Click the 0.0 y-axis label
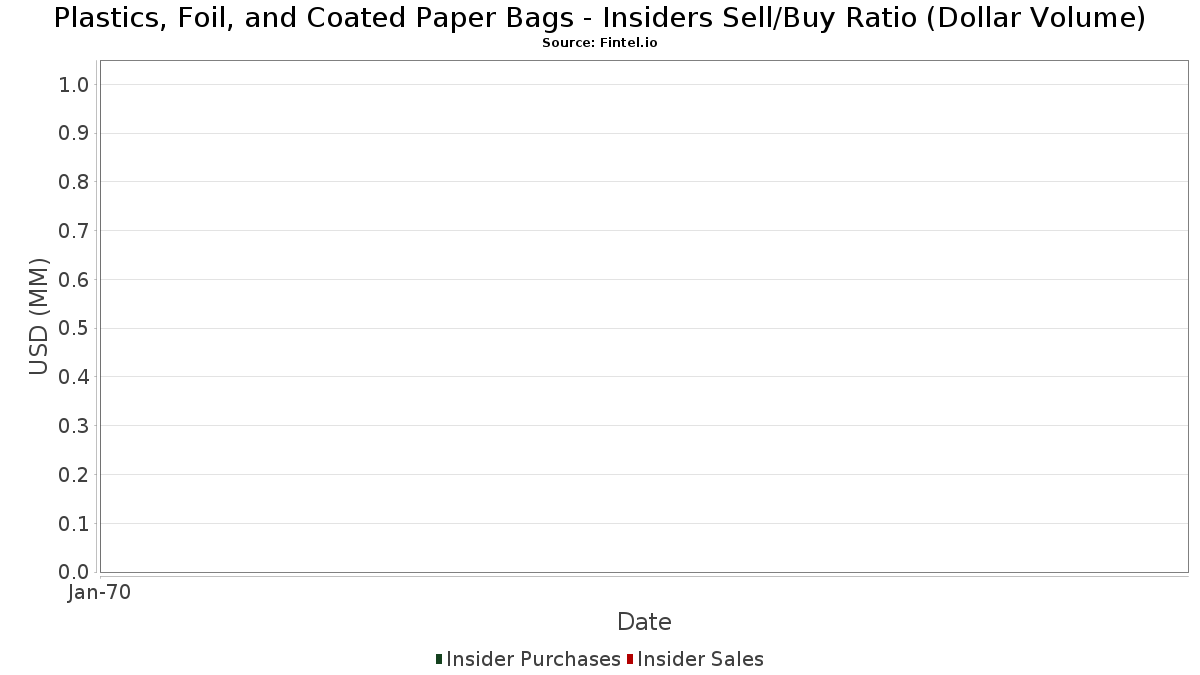 [x=75, y=572]
